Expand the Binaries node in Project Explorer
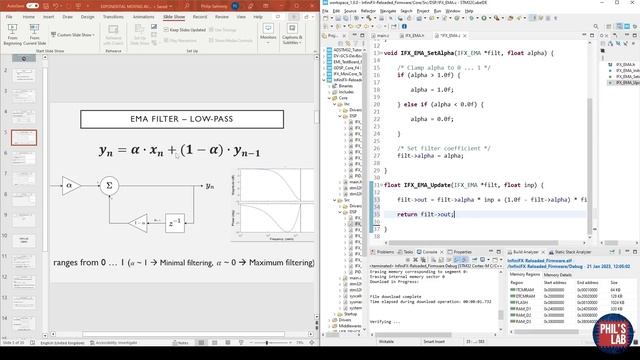Screen dimensions: 640x360 [x=330, y=86]
